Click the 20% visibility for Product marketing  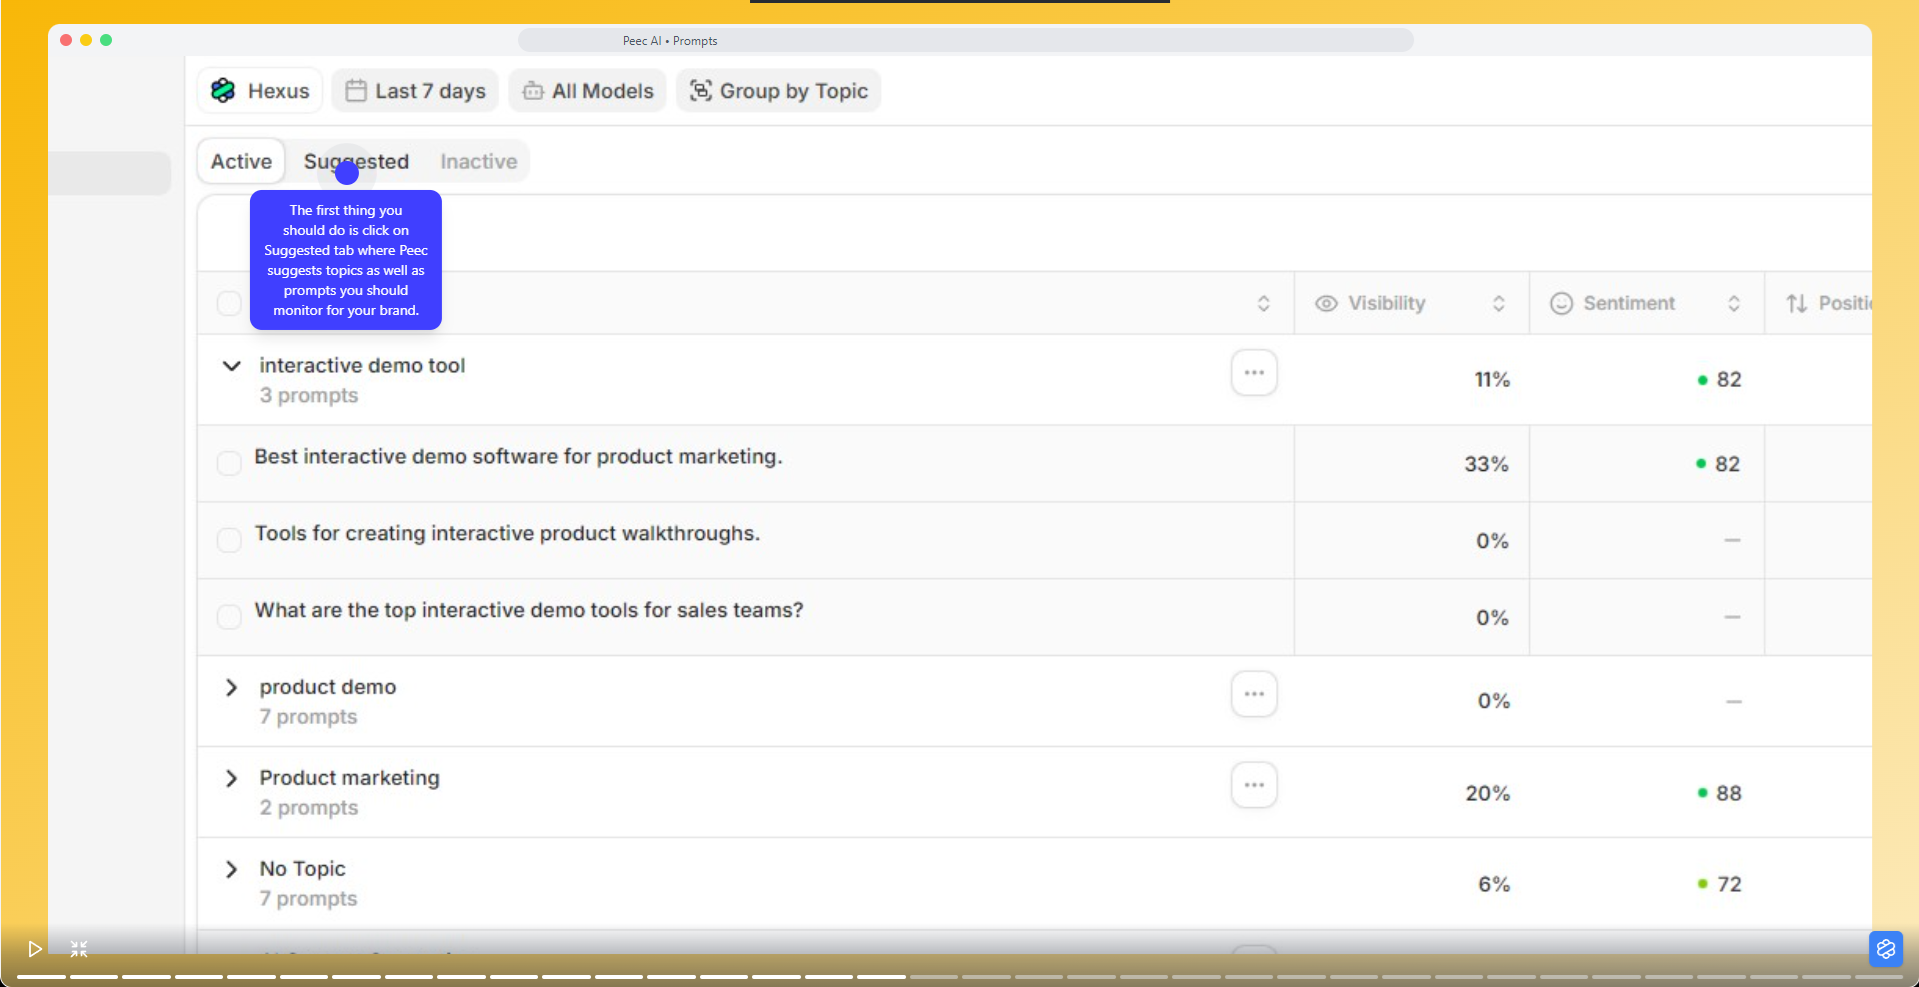click(1488, 794)
